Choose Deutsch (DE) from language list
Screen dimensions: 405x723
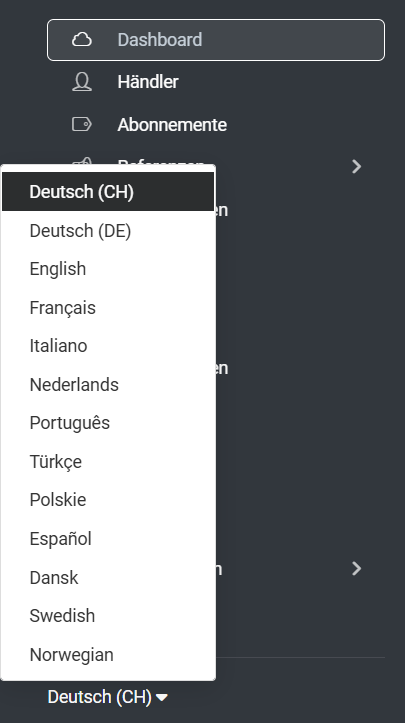108,231
